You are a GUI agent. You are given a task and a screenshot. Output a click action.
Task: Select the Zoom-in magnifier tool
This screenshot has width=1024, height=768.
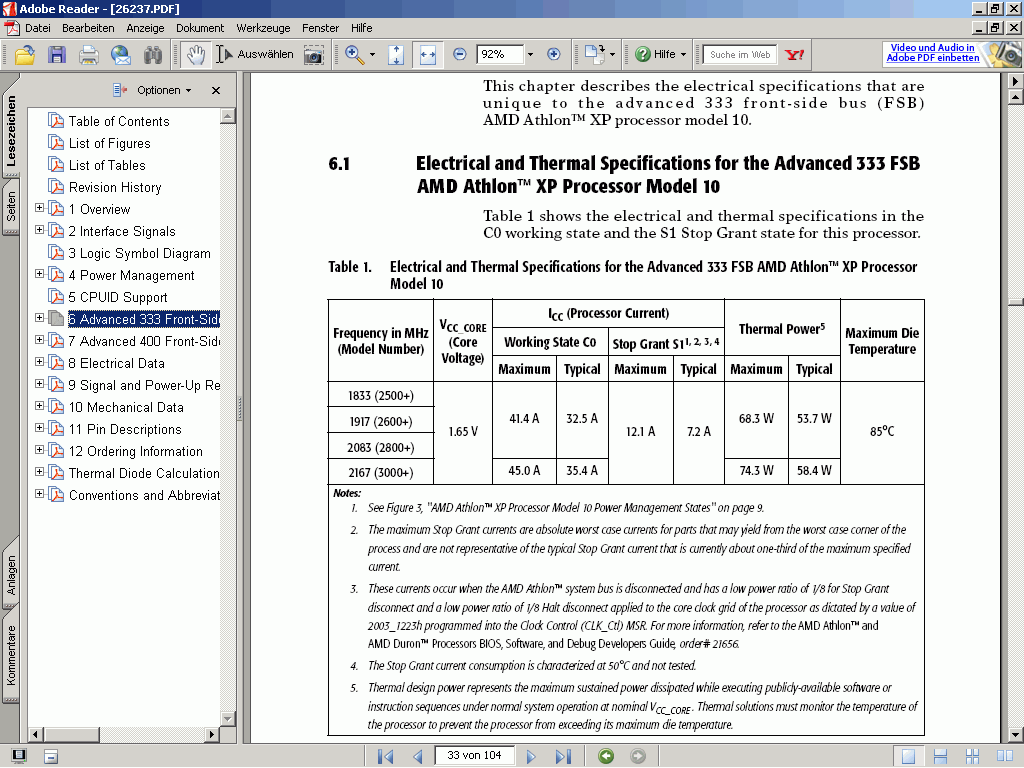point(355,55)
